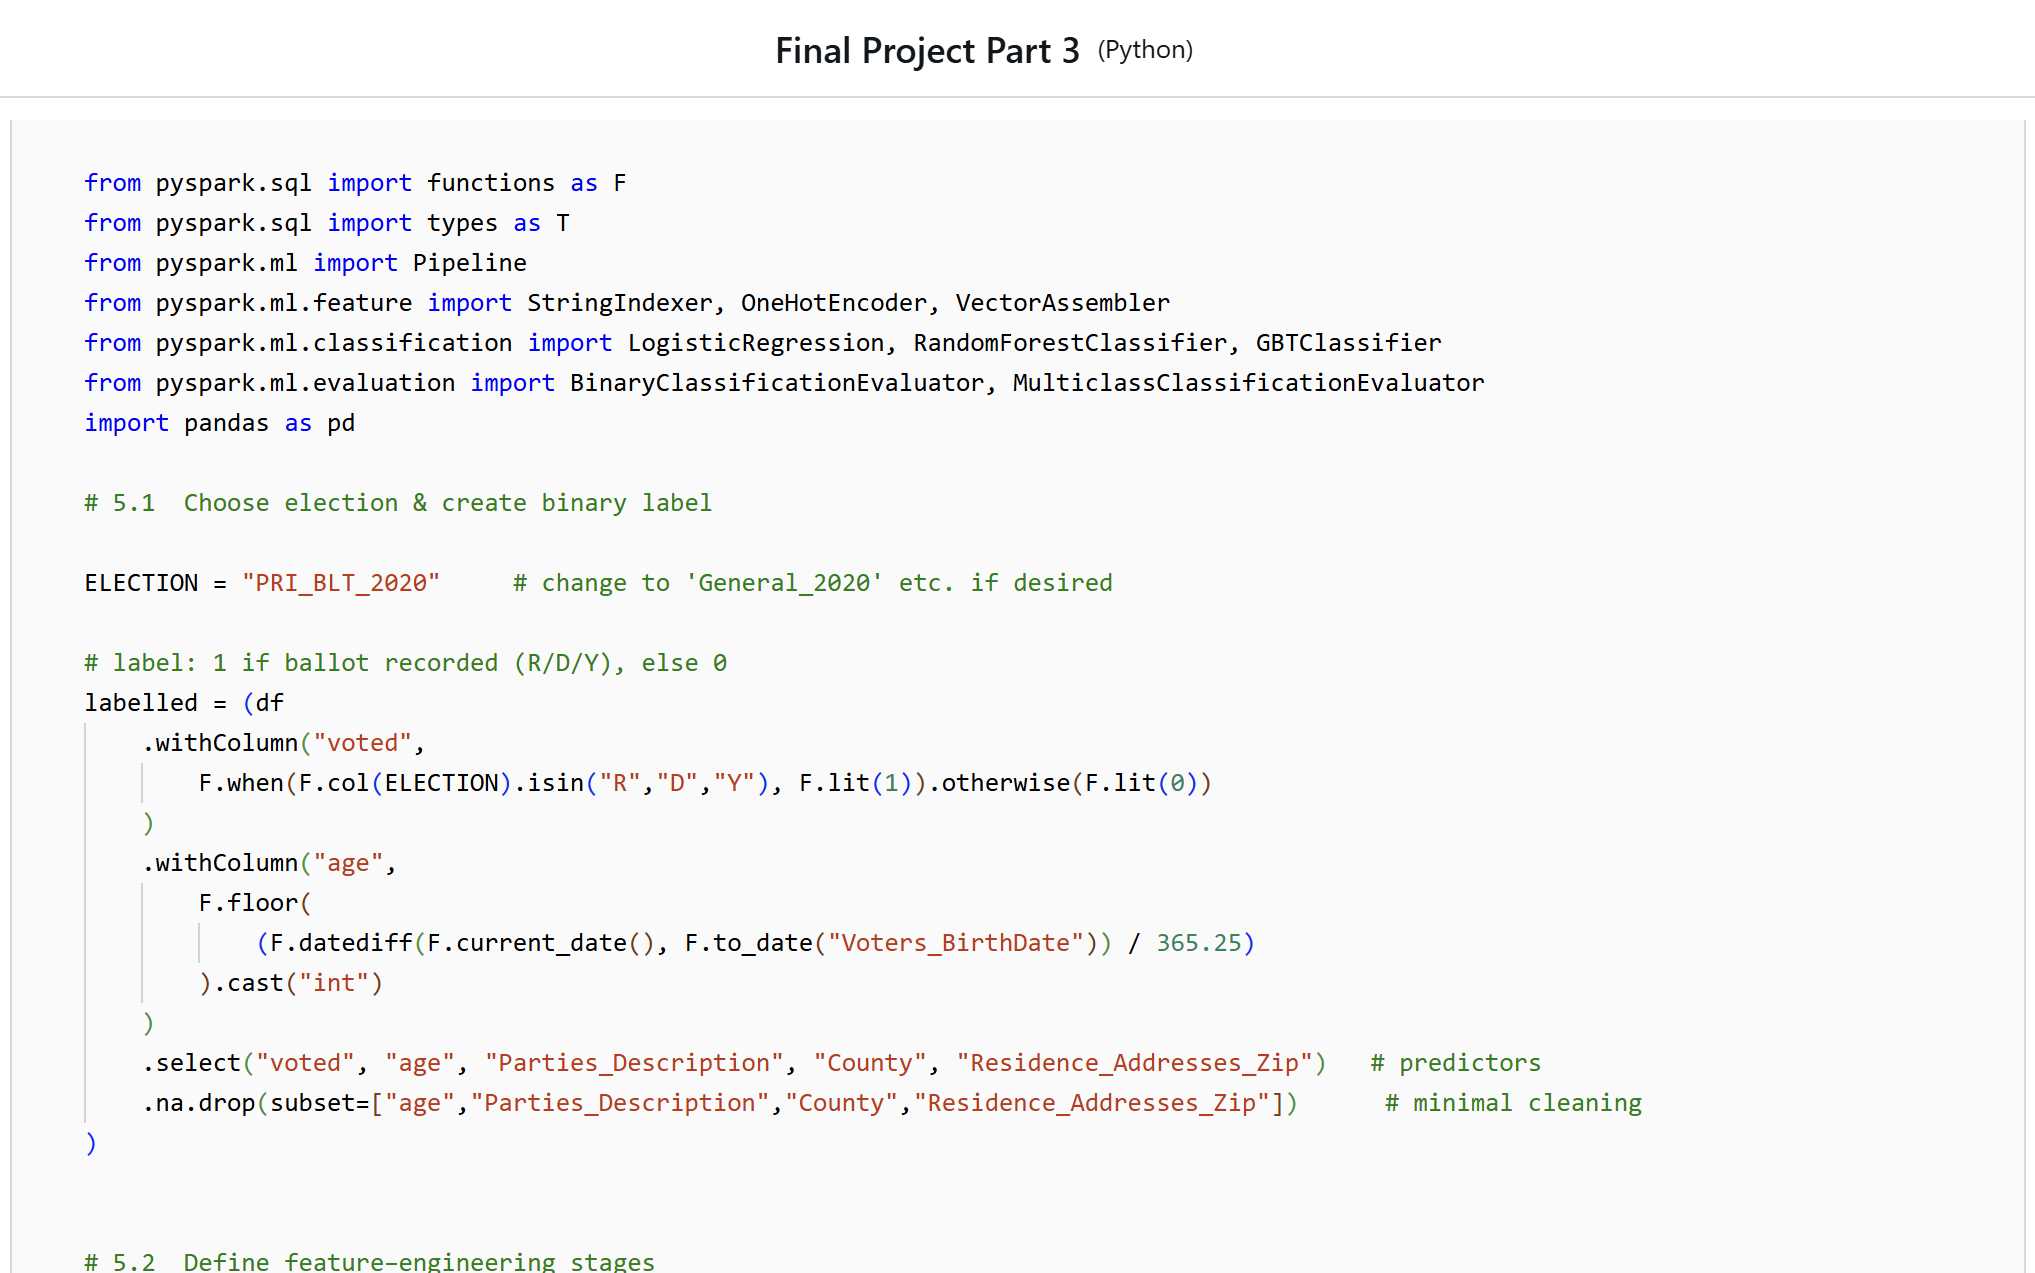Click the 'Final Project Part 3' notebook title
The width and height of the screenshot is (2035, 1273).
[927, 50]
